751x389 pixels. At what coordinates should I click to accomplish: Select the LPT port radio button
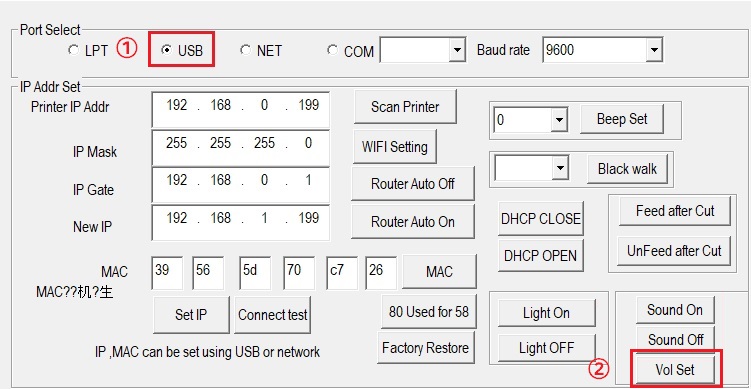[73, 50]
